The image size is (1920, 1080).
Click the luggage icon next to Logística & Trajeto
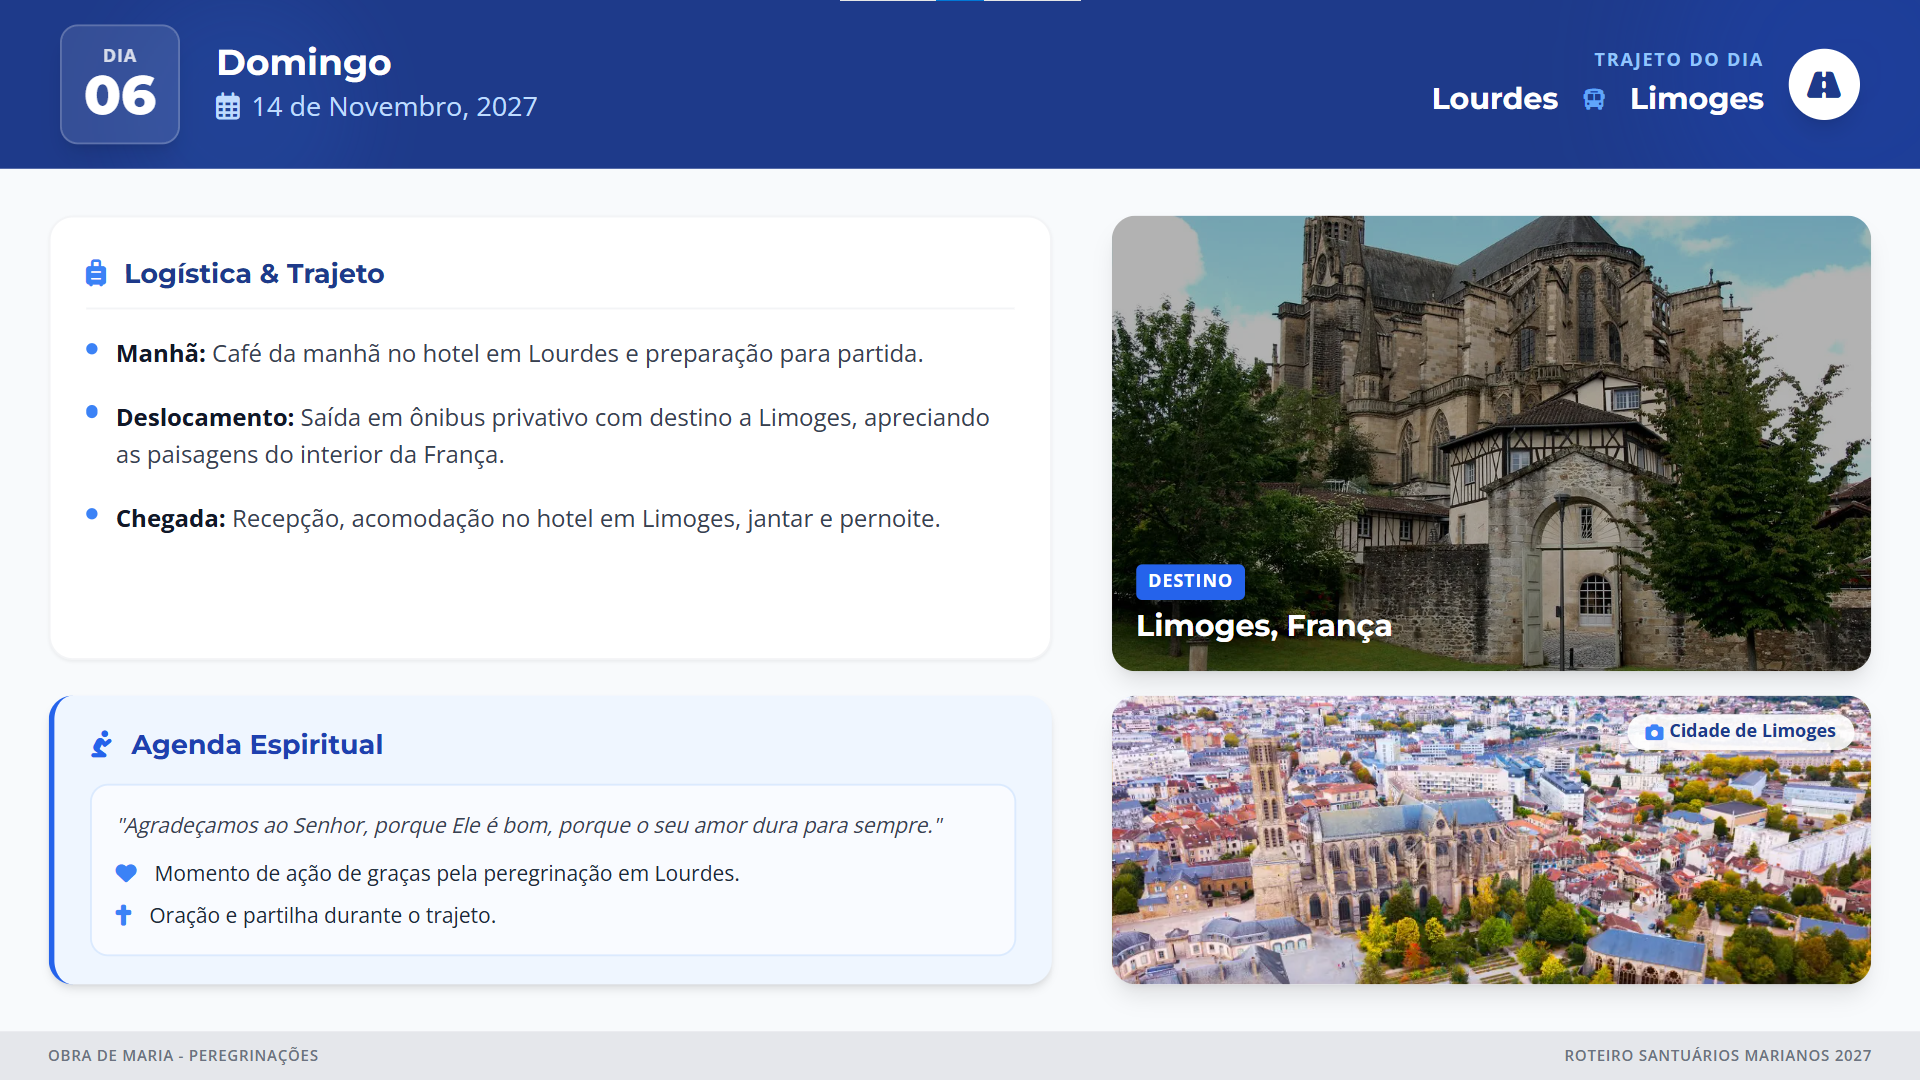[96, 273]
